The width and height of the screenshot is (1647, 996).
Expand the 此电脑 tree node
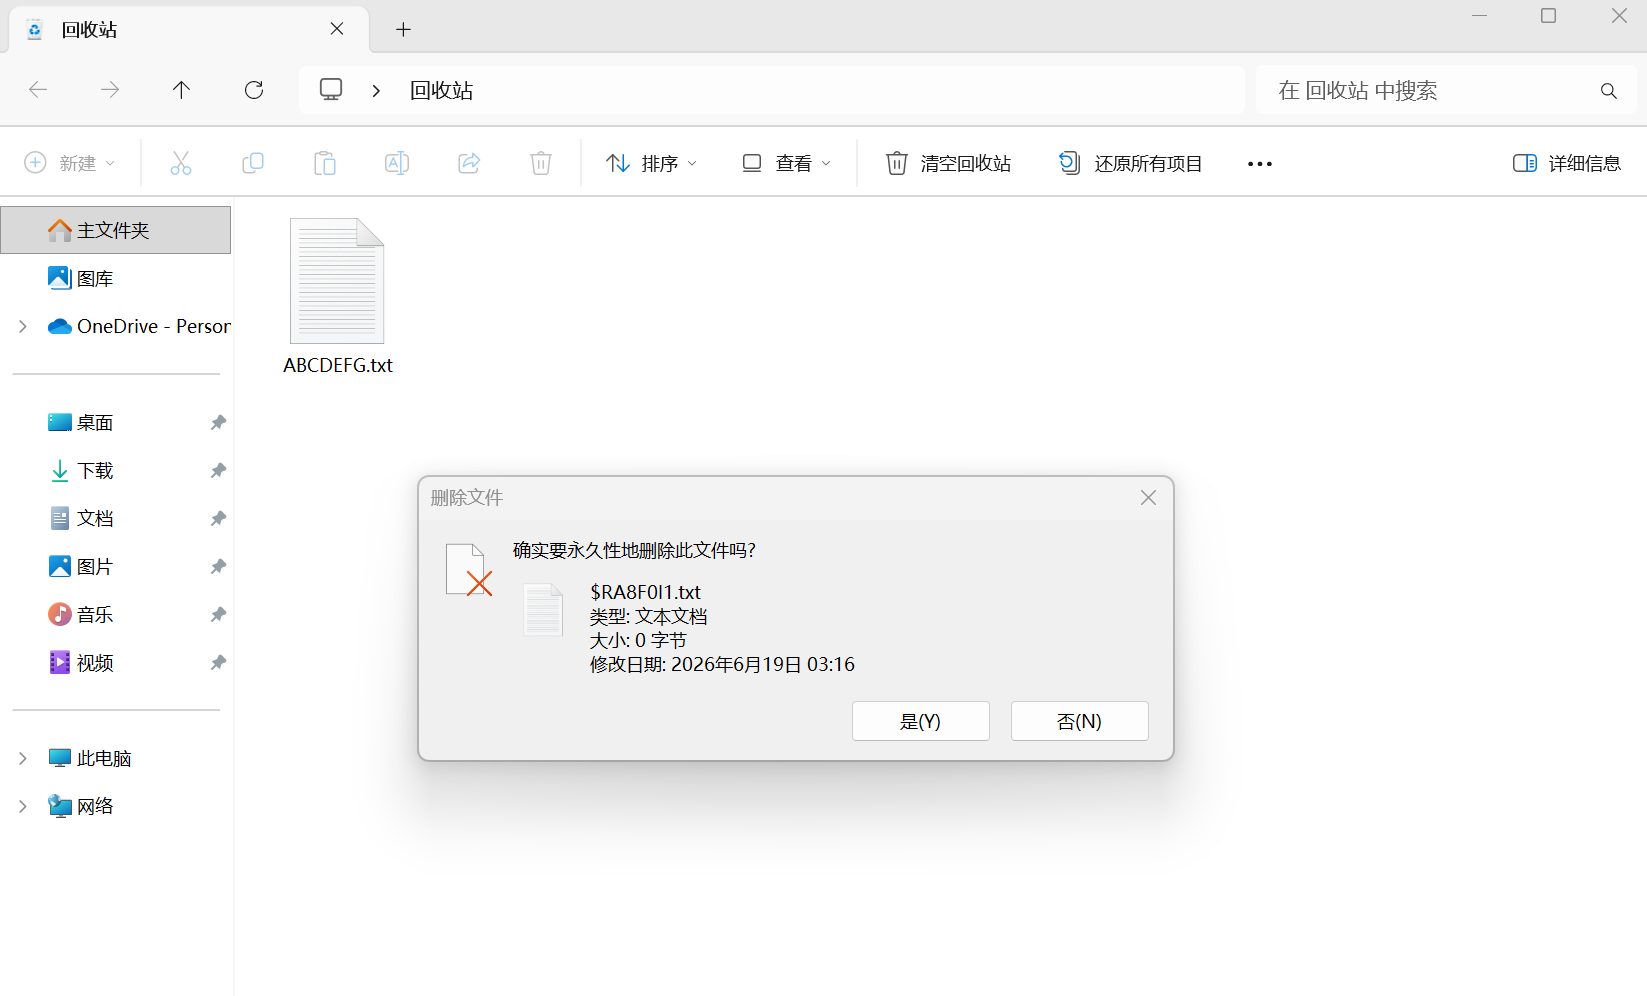coord(23,759)
